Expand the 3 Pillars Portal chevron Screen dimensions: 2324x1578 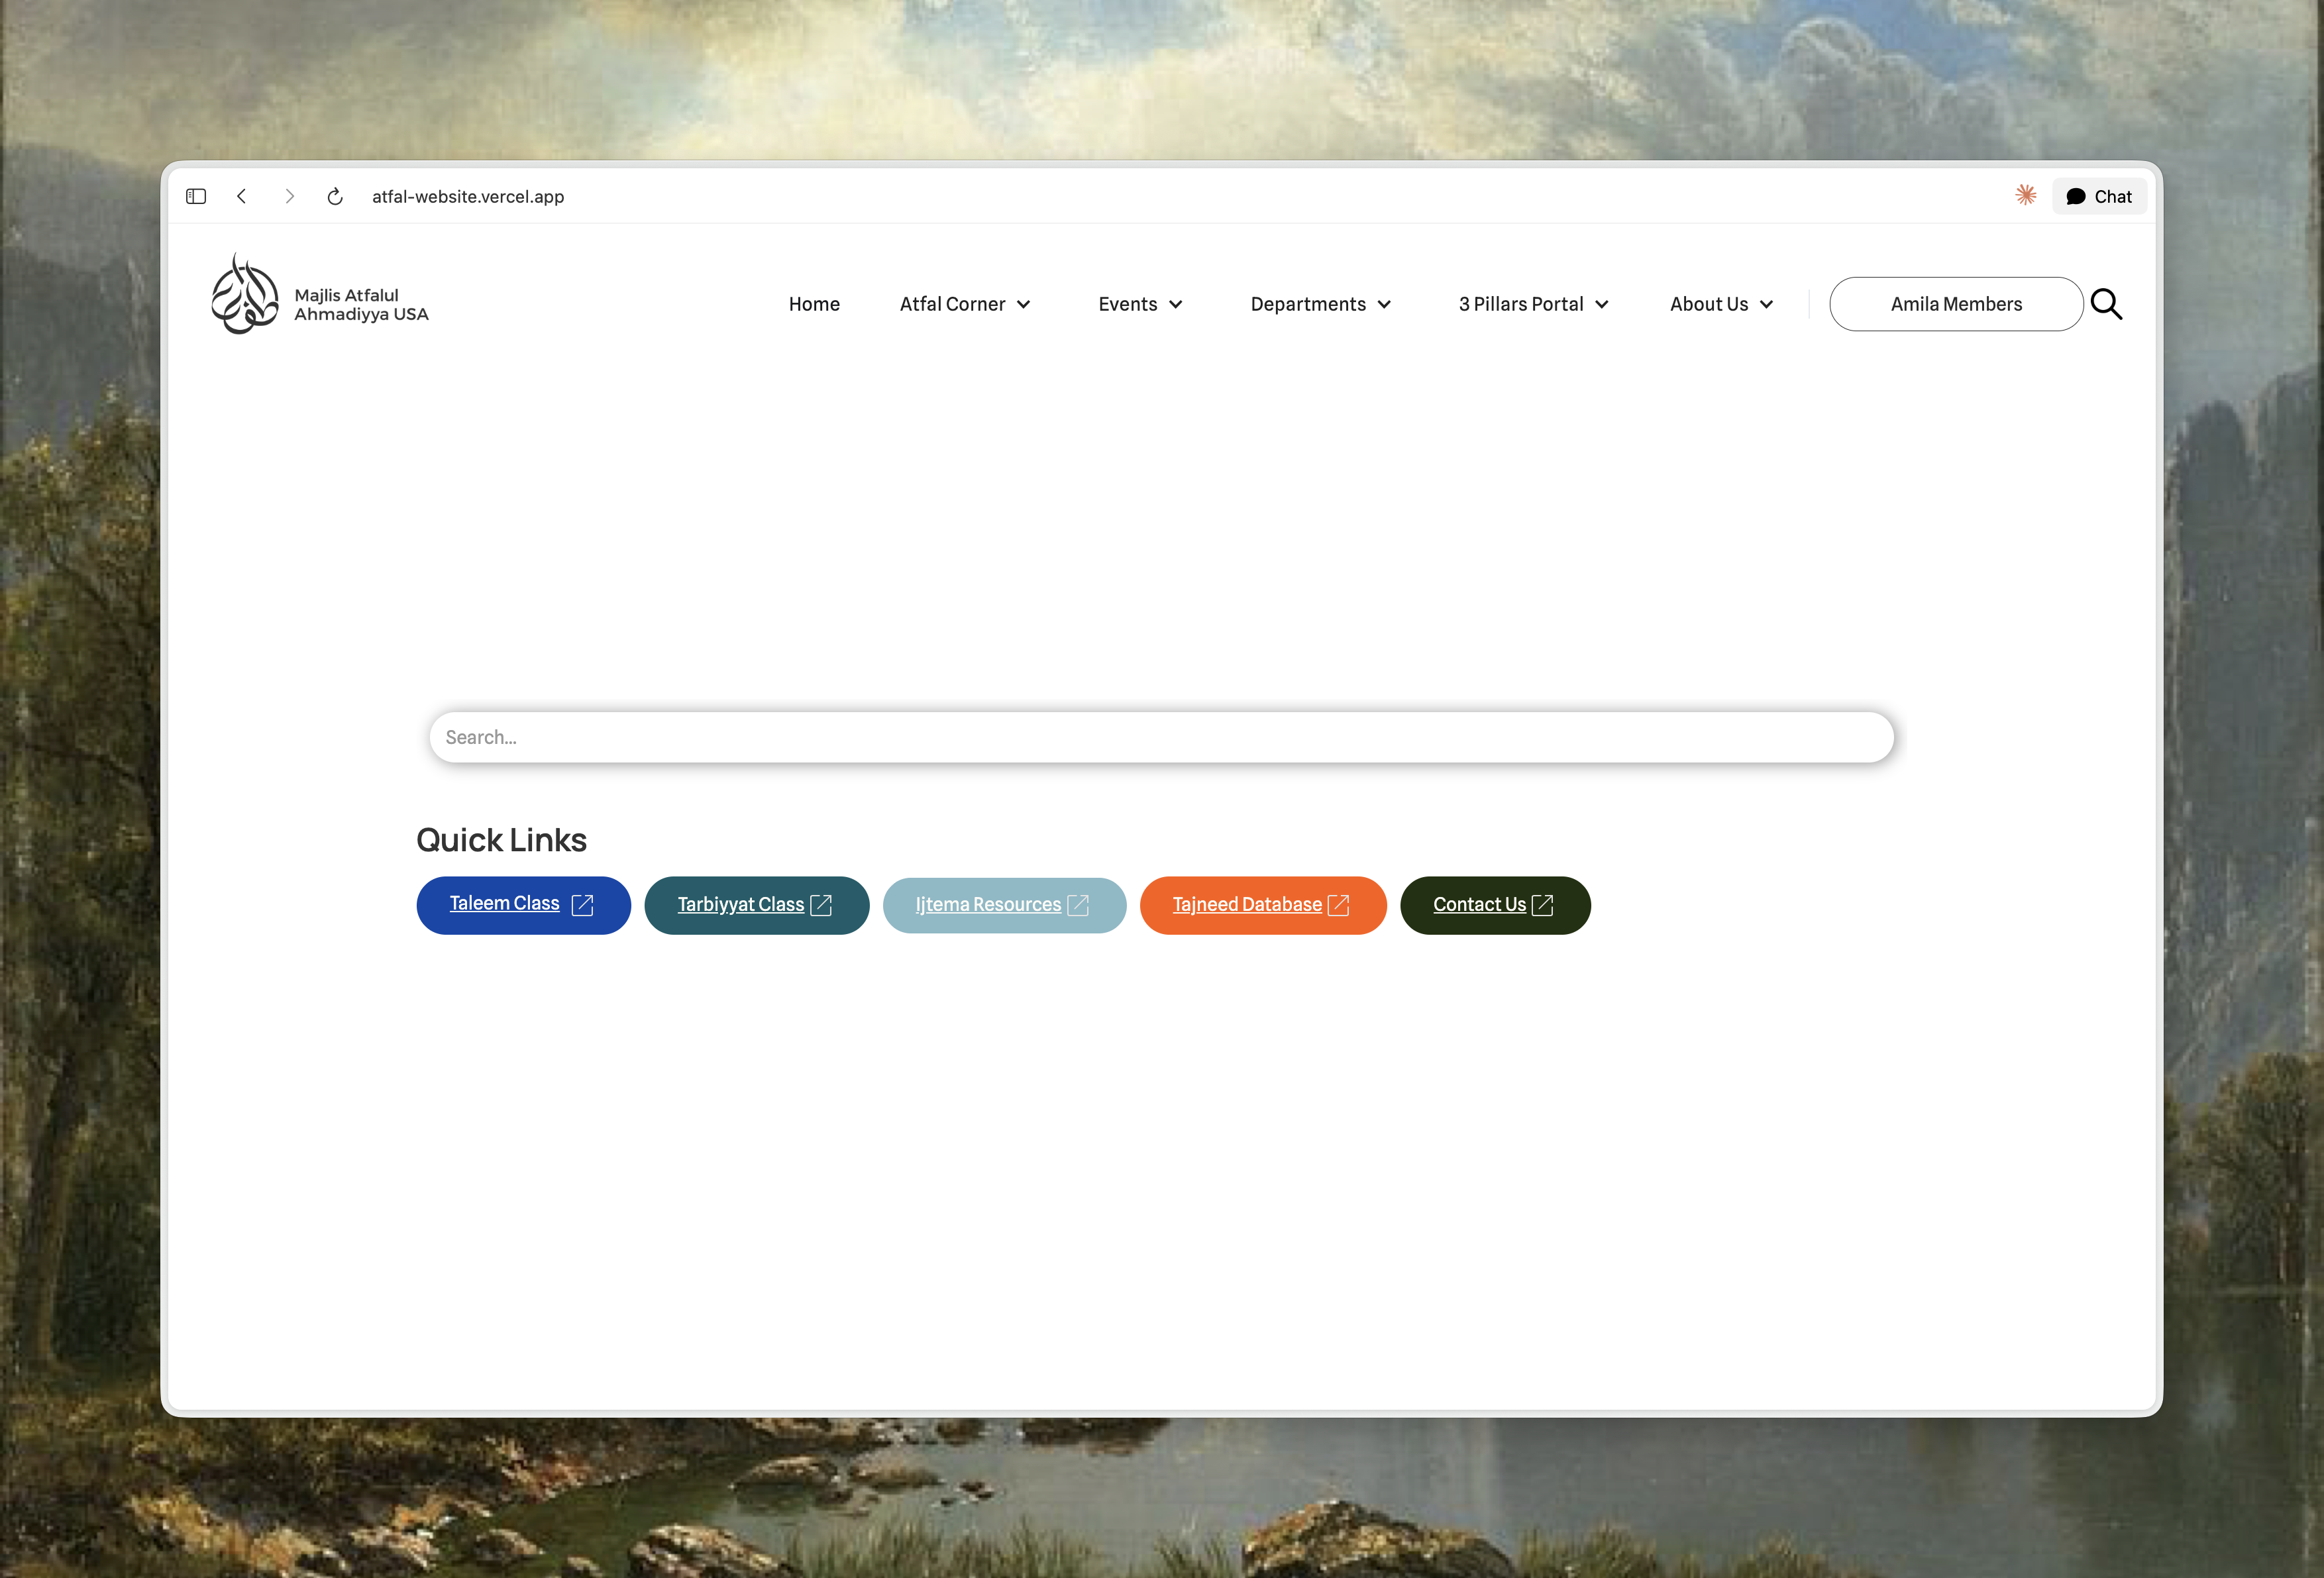pos(1601,305)
